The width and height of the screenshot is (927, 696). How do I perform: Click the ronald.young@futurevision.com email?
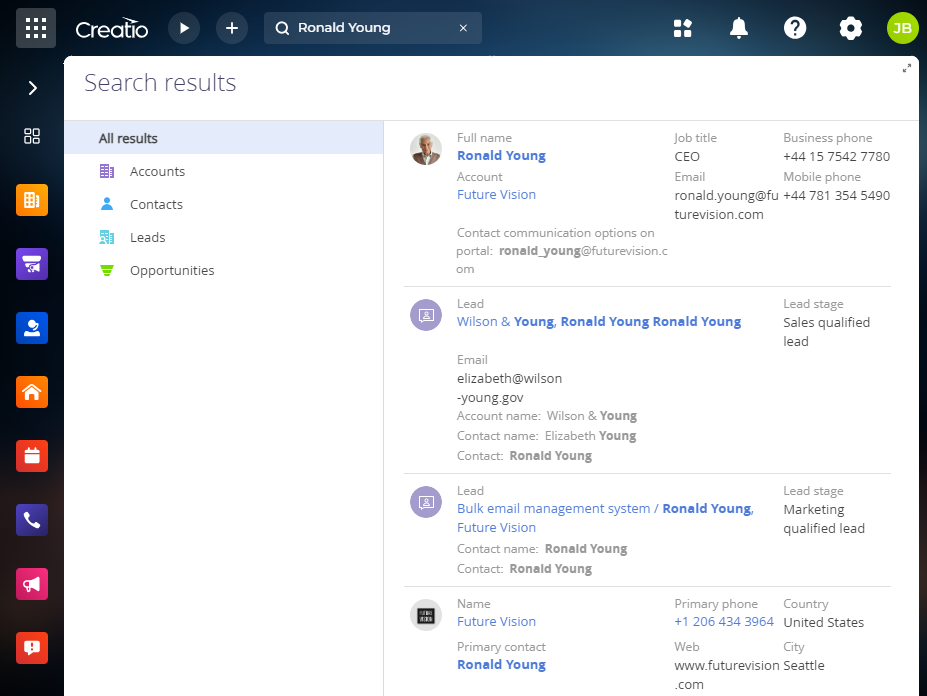click(726, 205)
